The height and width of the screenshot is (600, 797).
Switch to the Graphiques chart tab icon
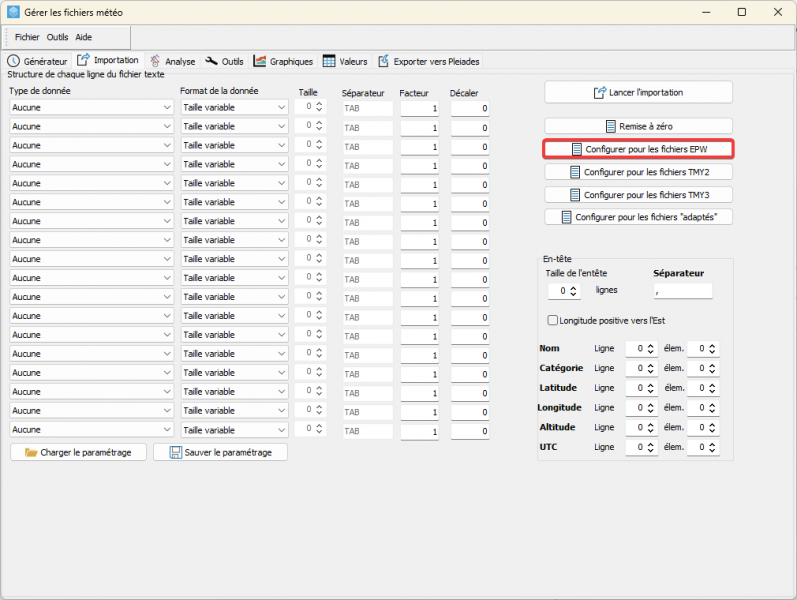point(260,61)
